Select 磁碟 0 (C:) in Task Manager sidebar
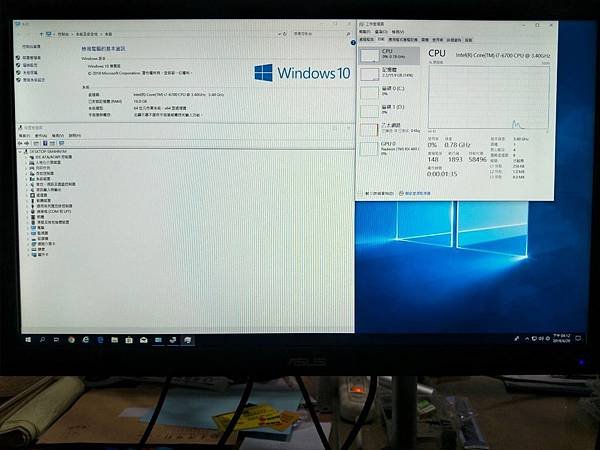The image size is (600, 450). 390,92
